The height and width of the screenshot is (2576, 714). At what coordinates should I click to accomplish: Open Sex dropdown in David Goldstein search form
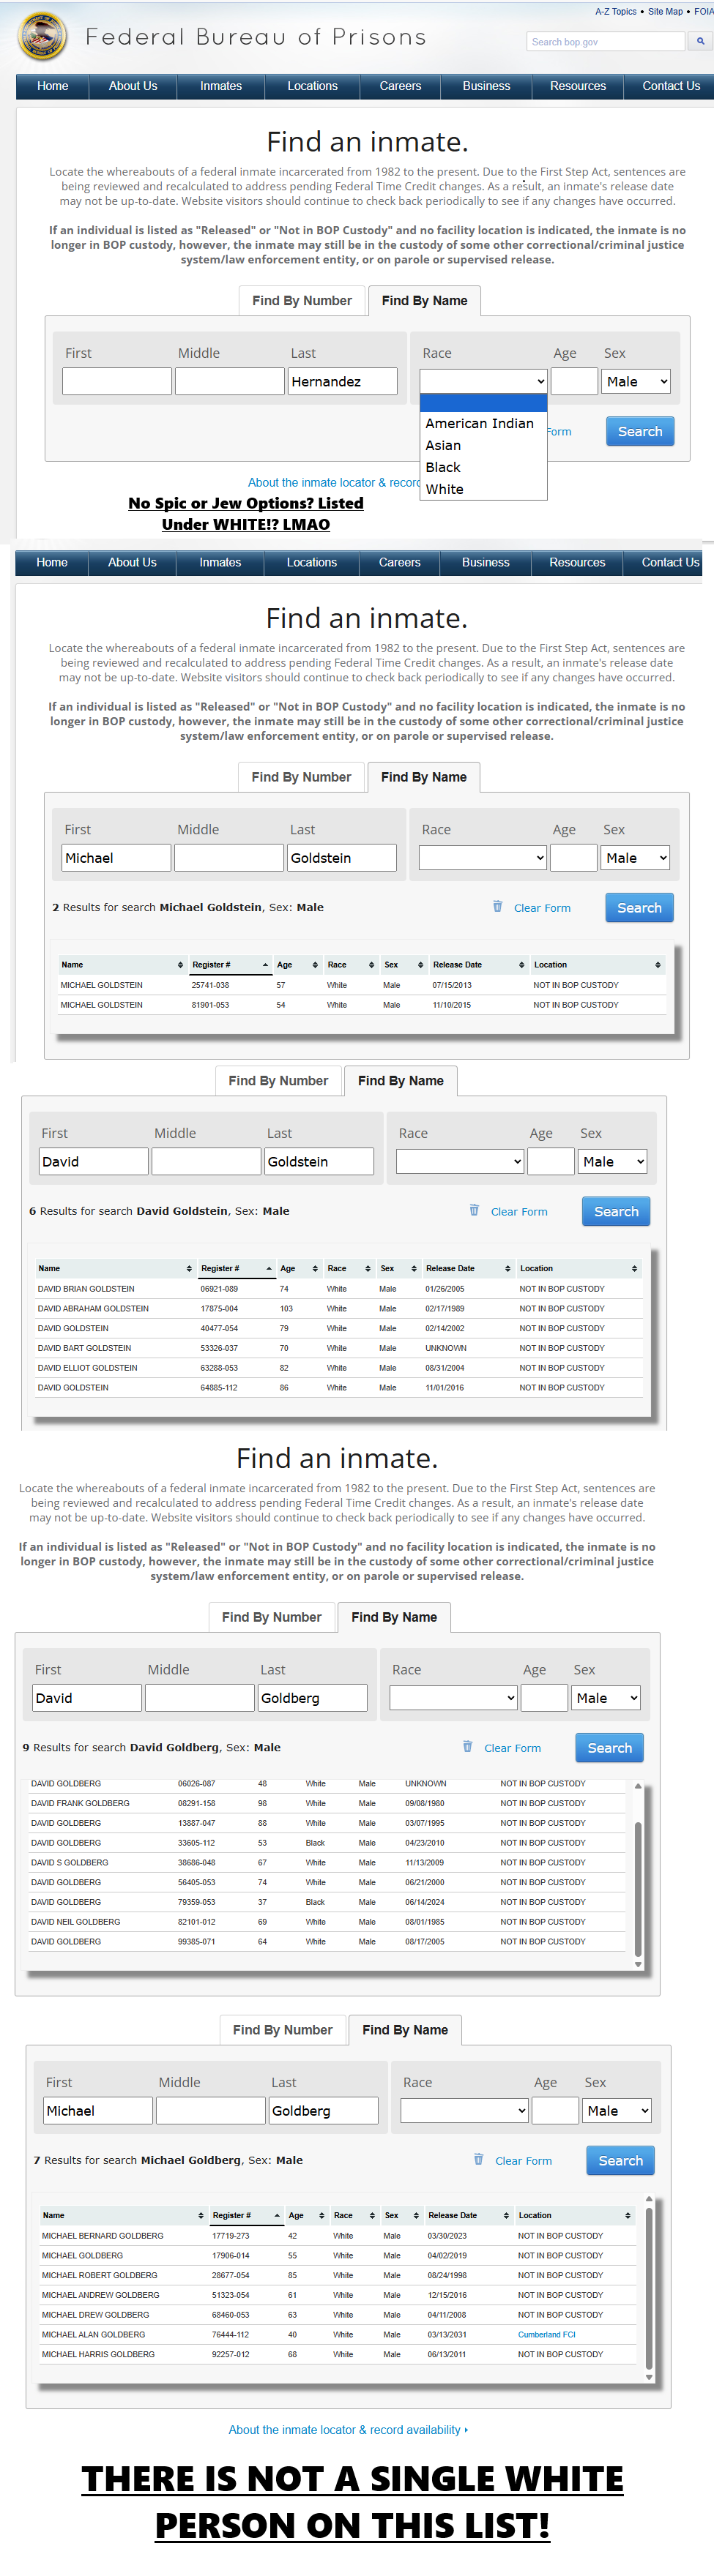coord(612,1161)
